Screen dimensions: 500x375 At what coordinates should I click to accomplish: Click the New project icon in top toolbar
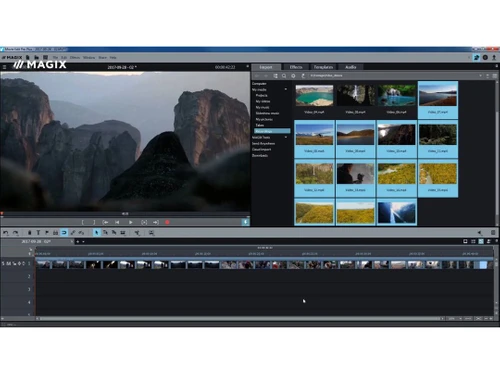pyautogui.click(x=28, y=57)
